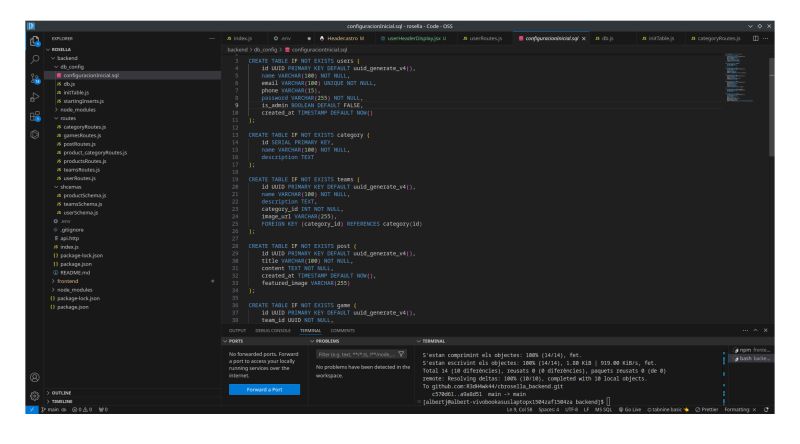Click the Forward a Port button

tap(264, 389)
